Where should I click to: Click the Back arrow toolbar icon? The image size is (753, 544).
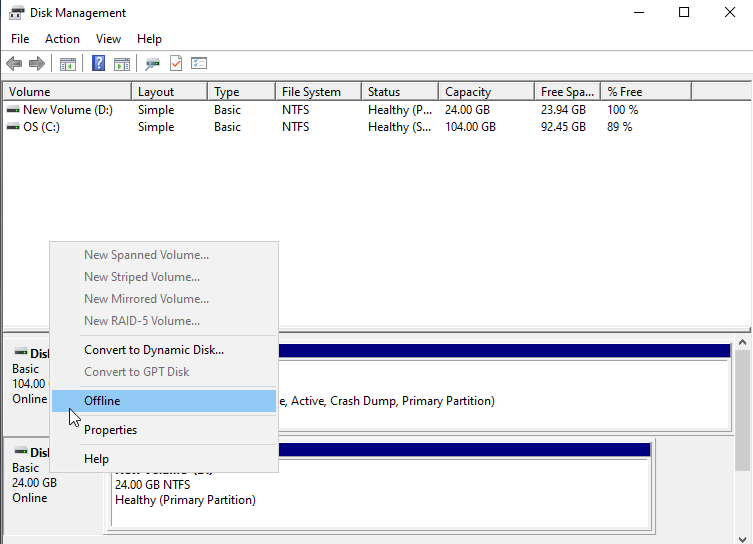tap(14, 64)
